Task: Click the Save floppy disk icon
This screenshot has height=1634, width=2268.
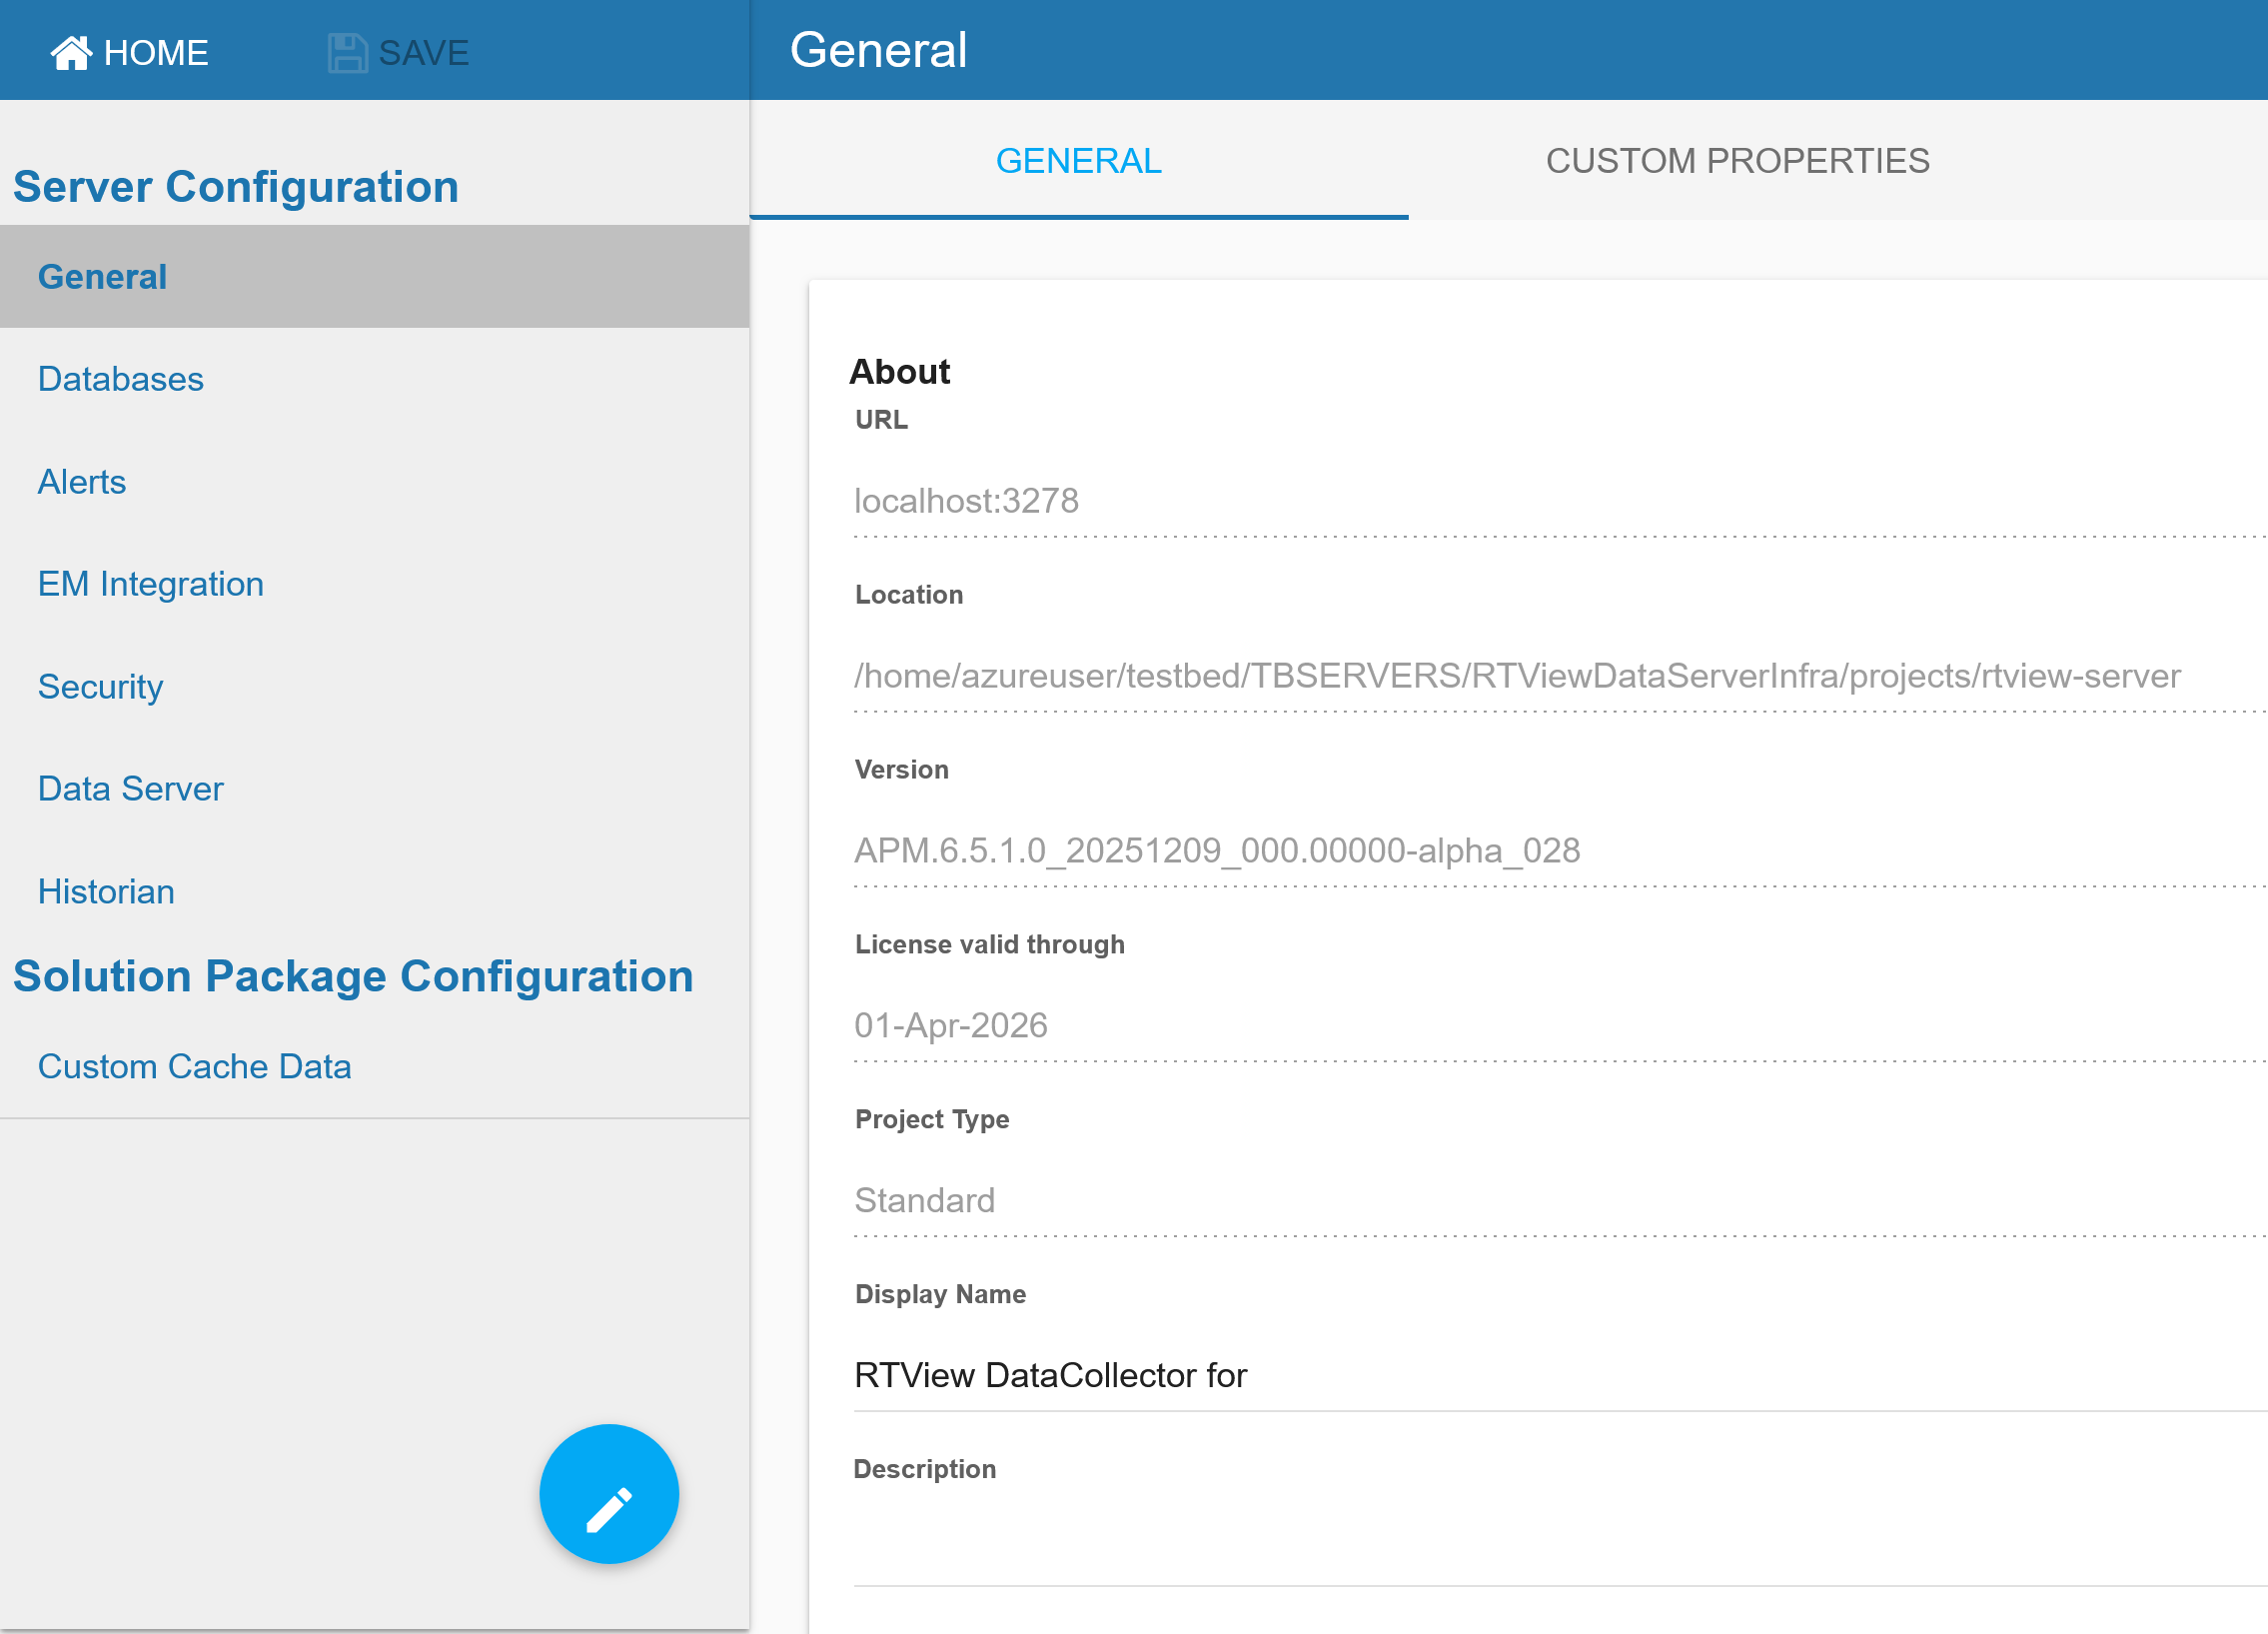Action: [x=347, y=52]
